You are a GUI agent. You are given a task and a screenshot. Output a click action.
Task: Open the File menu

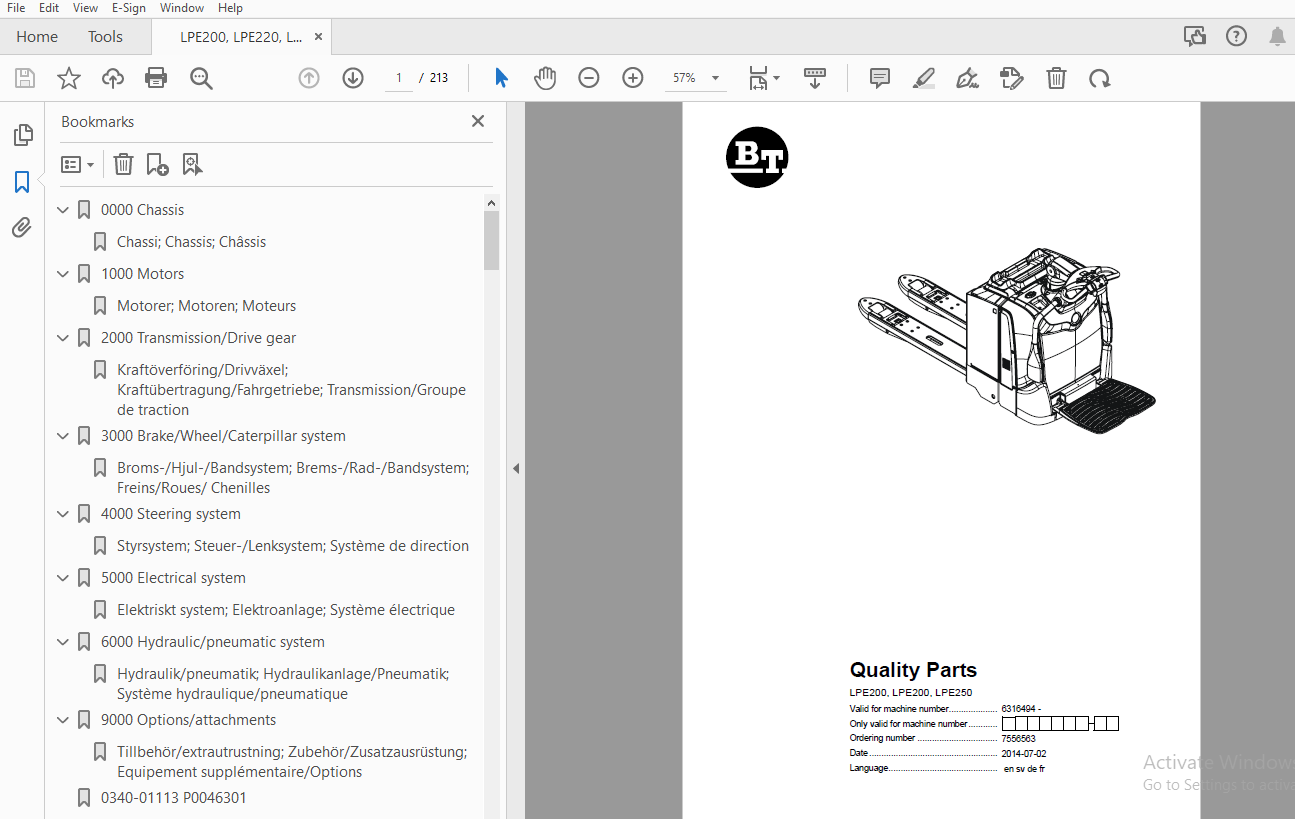pos(16,8)
